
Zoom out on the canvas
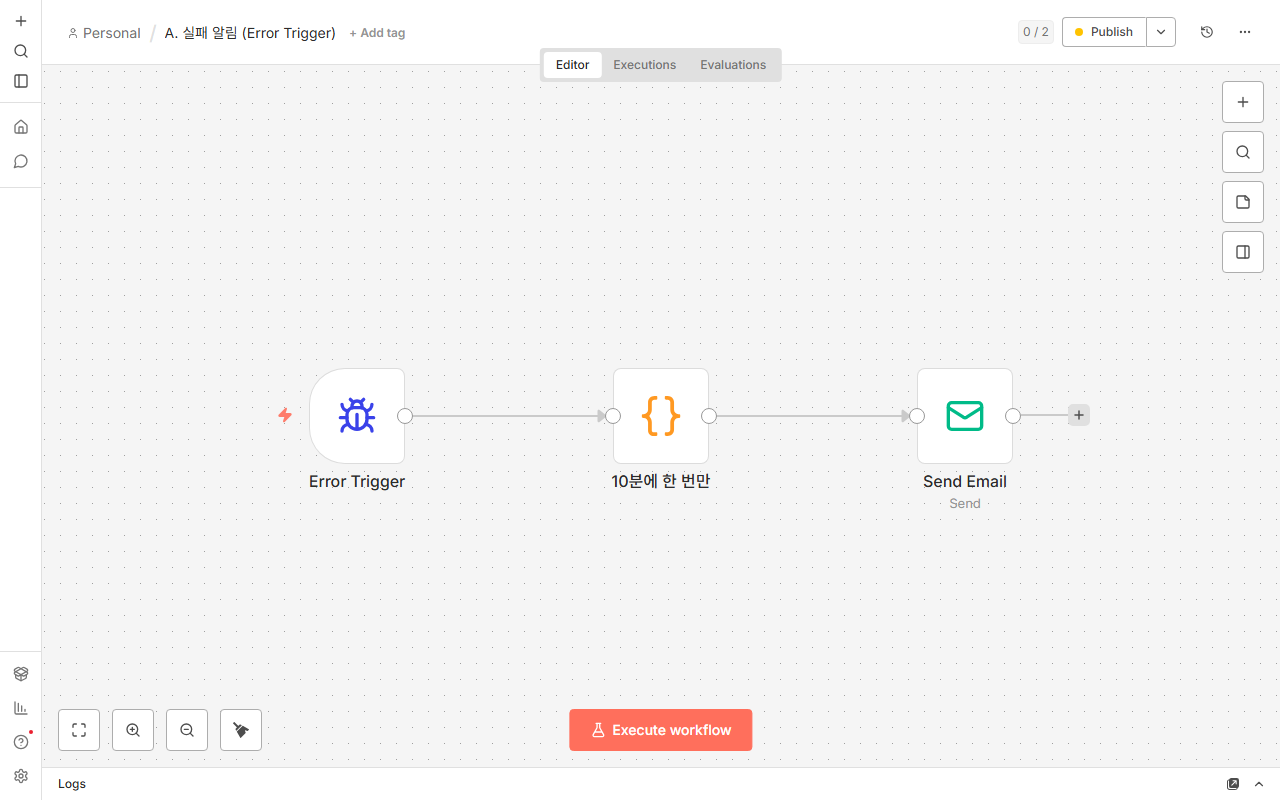[187, 730]
